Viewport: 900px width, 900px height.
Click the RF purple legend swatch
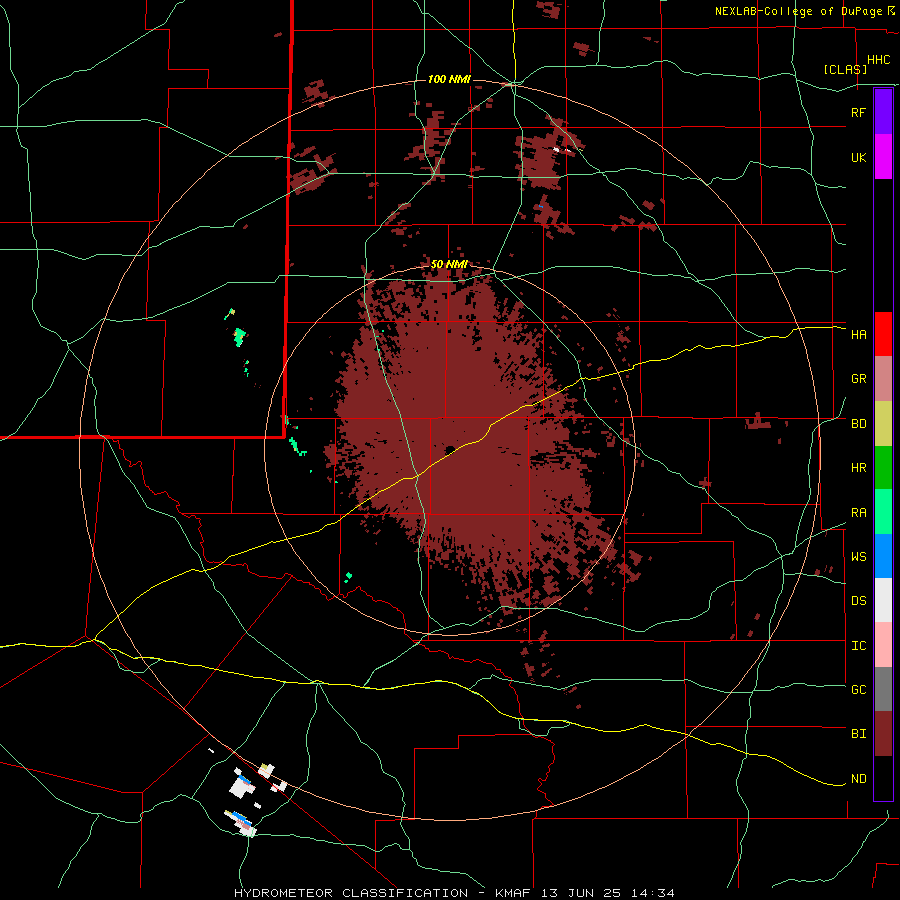point(883,112)
